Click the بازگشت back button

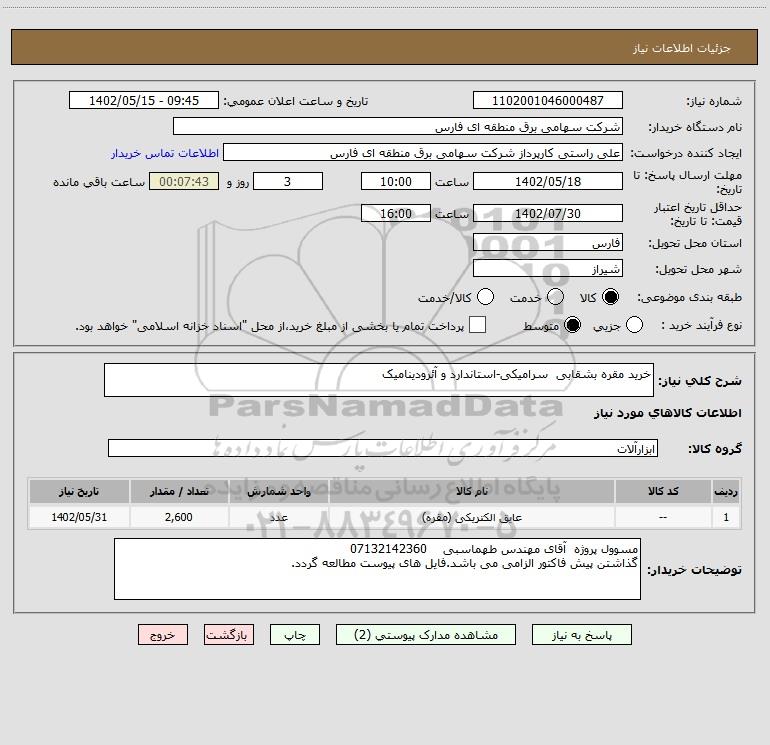[x=229, y=635]
